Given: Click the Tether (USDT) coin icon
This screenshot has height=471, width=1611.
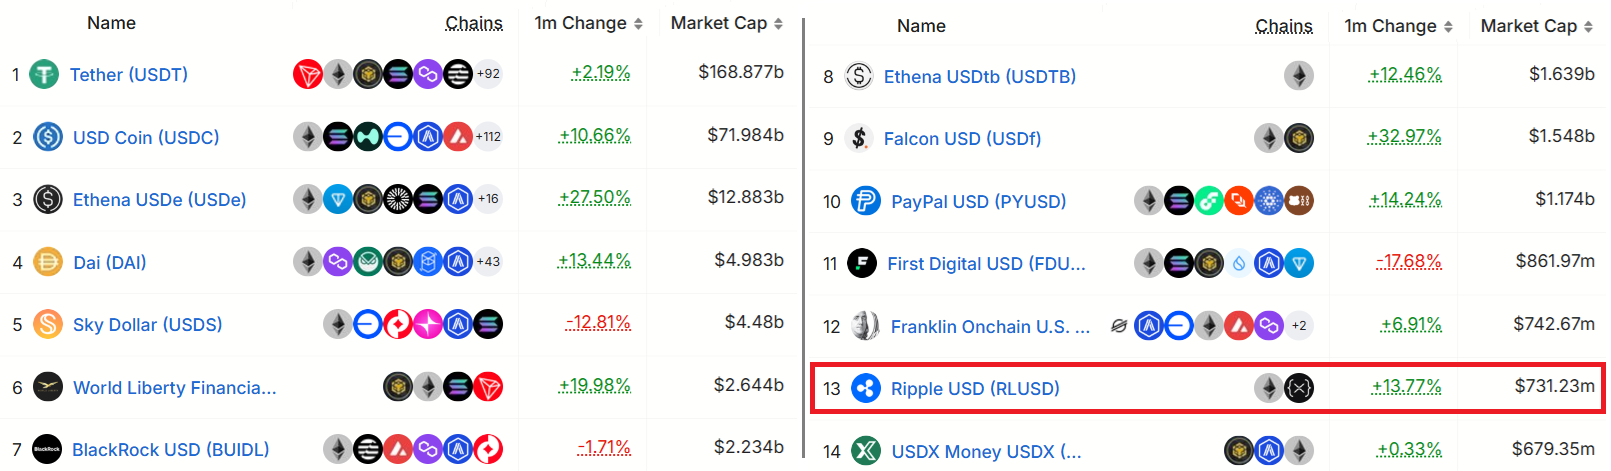Looking at the screenshot, I should click(x=44, y=74).
